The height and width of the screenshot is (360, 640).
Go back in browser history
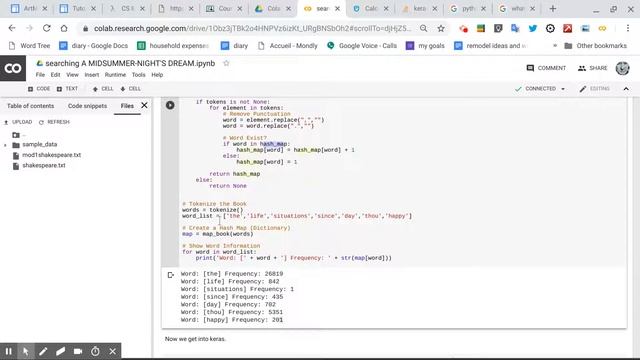point(12,28)
